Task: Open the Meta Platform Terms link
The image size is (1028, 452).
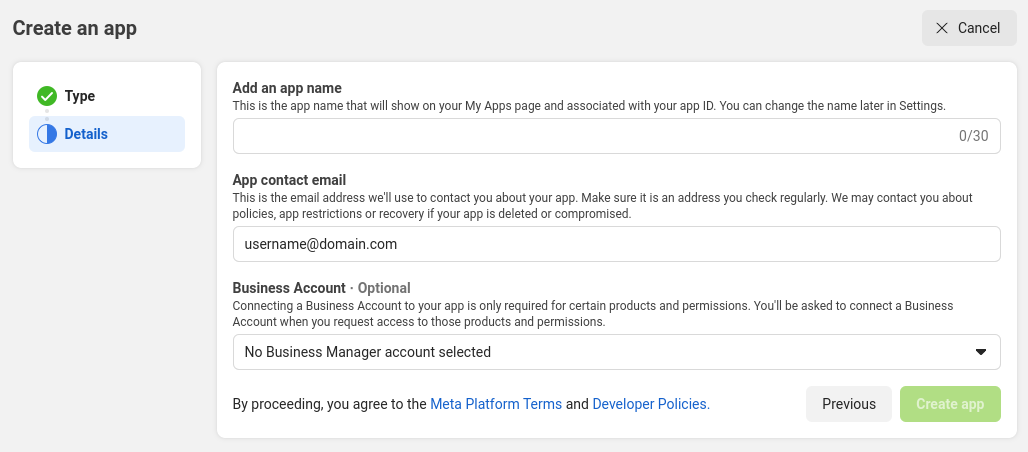Action: point(495,404)
